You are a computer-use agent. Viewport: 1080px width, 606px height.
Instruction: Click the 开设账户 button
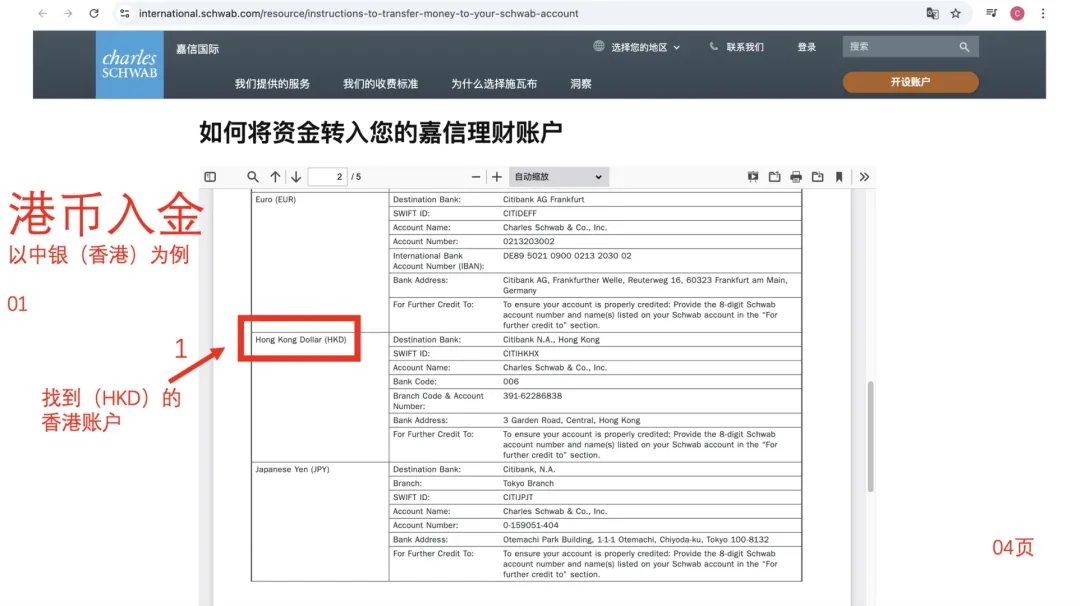pos(910,82)
